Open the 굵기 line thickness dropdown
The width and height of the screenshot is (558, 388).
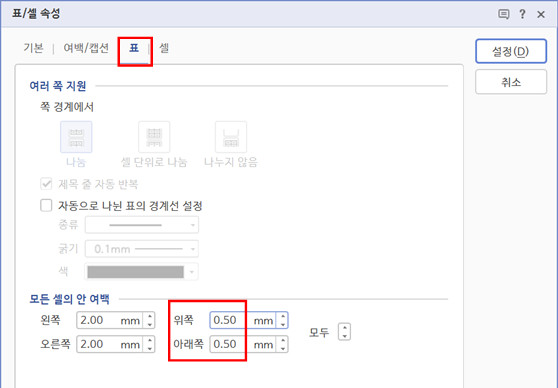142,249
